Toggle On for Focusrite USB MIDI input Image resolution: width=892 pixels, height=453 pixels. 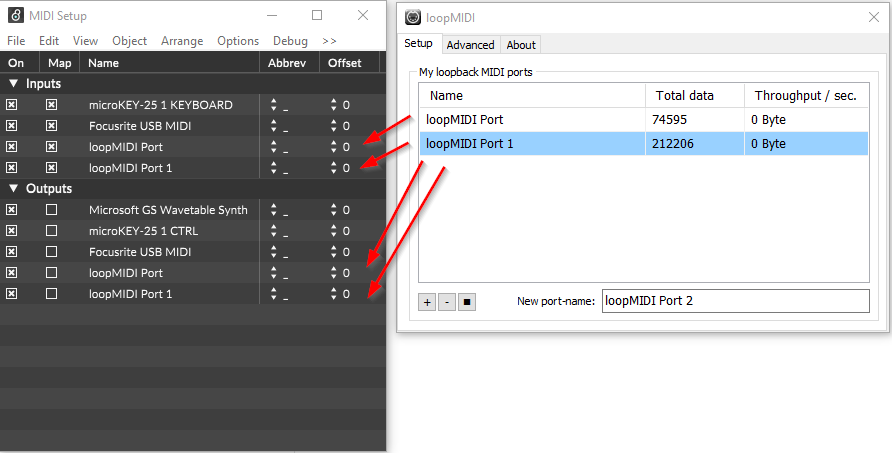(x=11, y=126)
